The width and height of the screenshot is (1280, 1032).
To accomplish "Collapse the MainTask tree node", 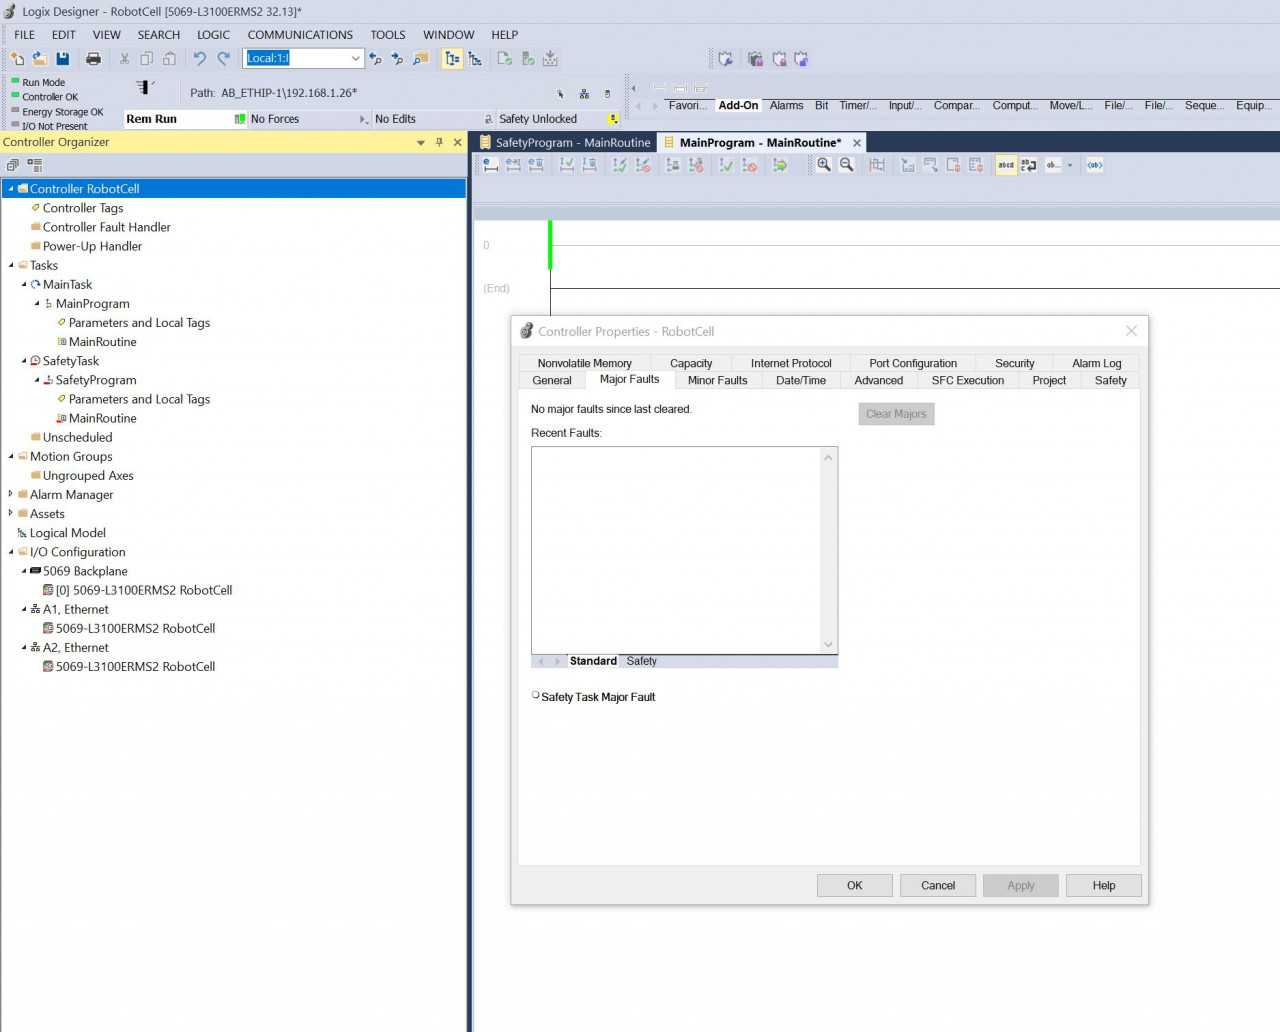I will point(24,285).
